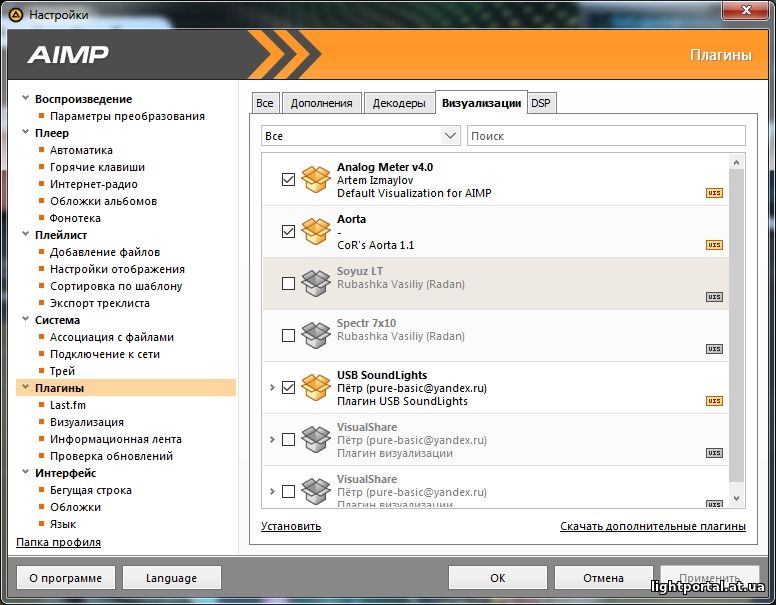Open the Last.fm plugin settings

[68, 405]
